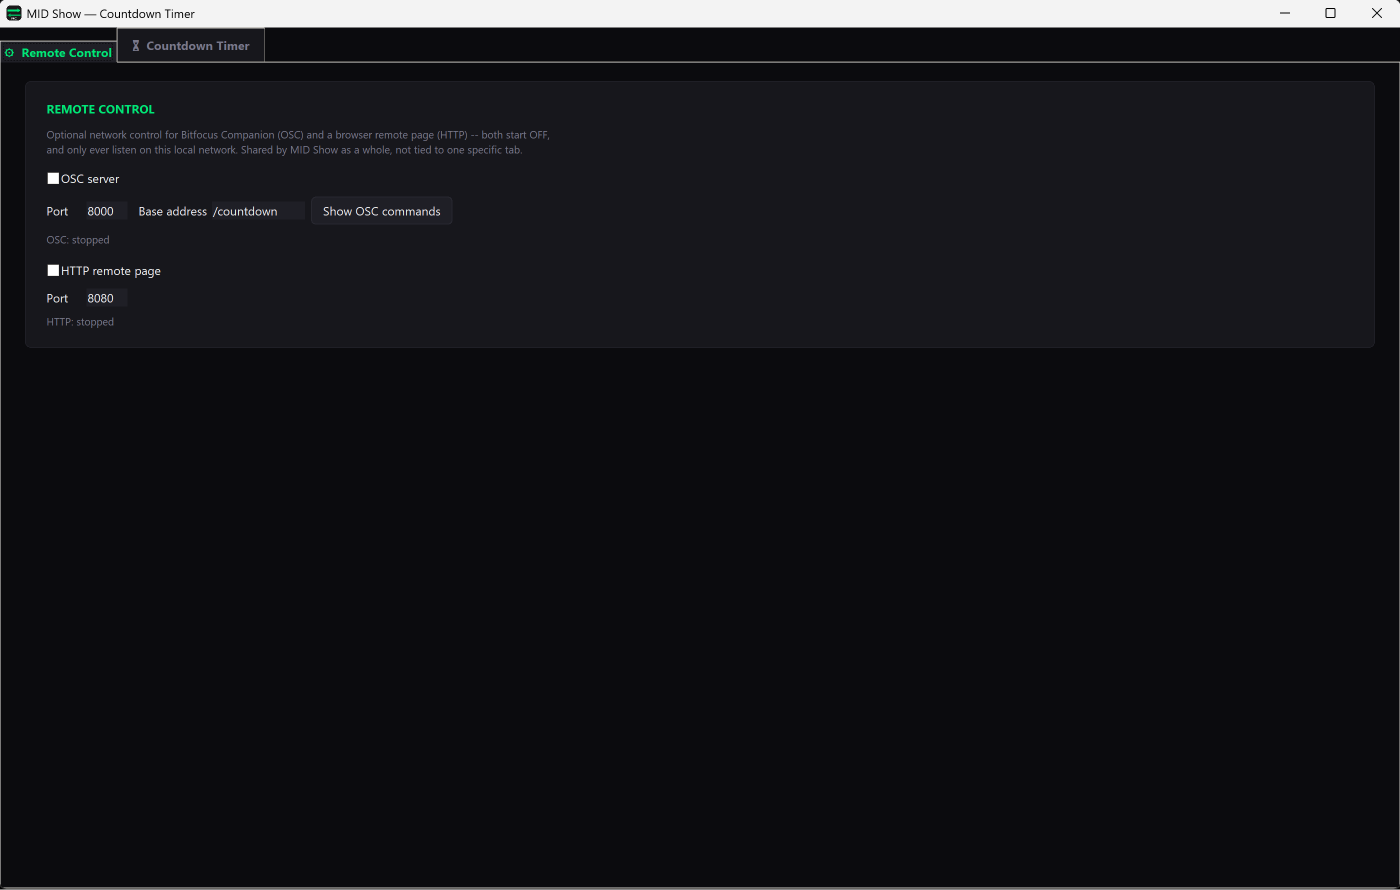This screenshot has width=1400, height=890.
Task: Enable the HTTP remote page checkbox
Action: point(53,271)
